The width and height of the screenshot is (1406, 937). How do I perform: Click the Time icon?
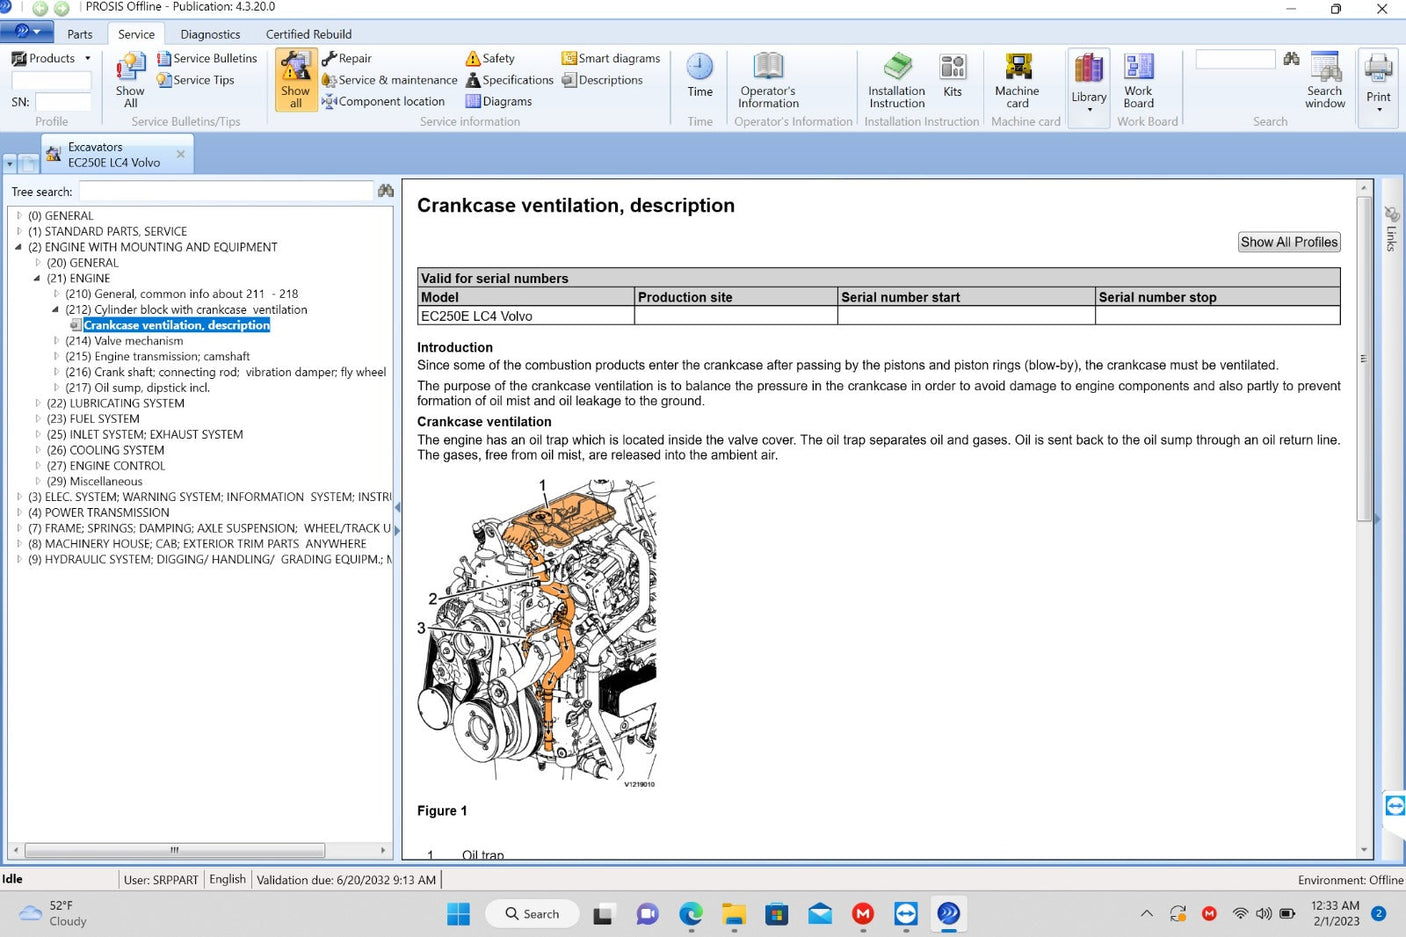[x=699, y=75]
